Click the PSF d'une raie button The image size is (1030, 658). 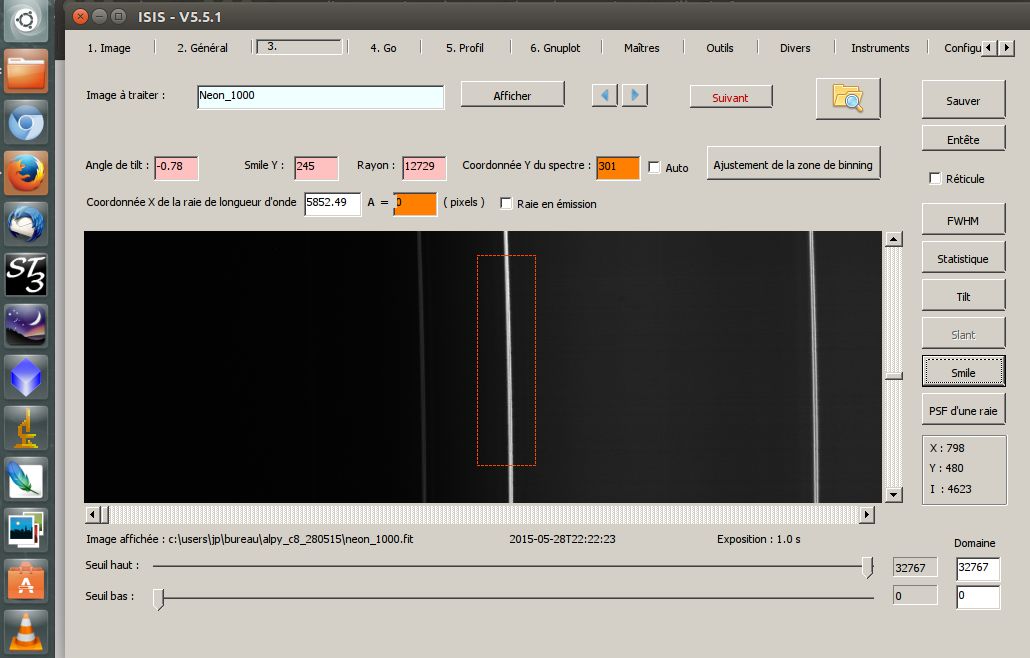pos(963,410)
